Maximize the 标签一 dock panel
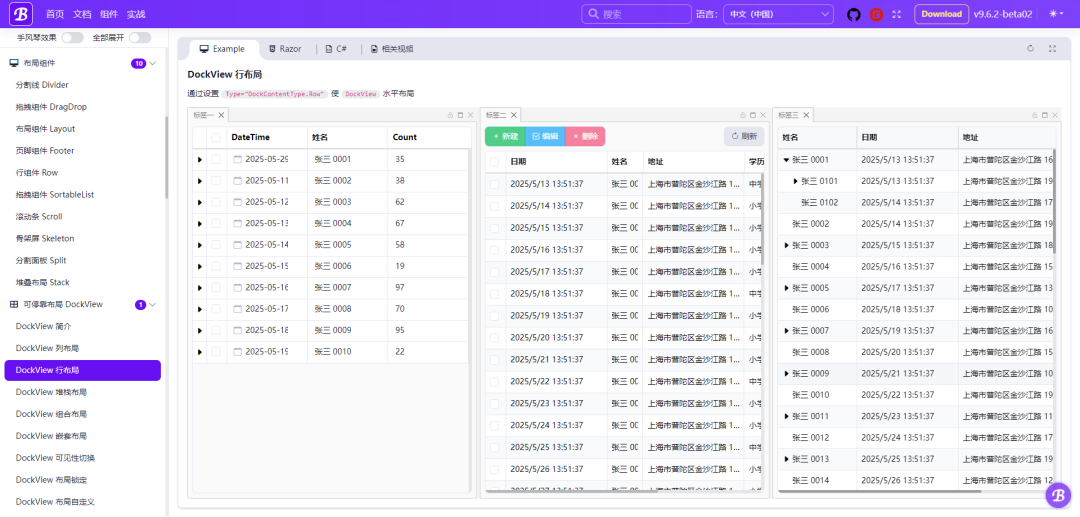 (460, 115)
